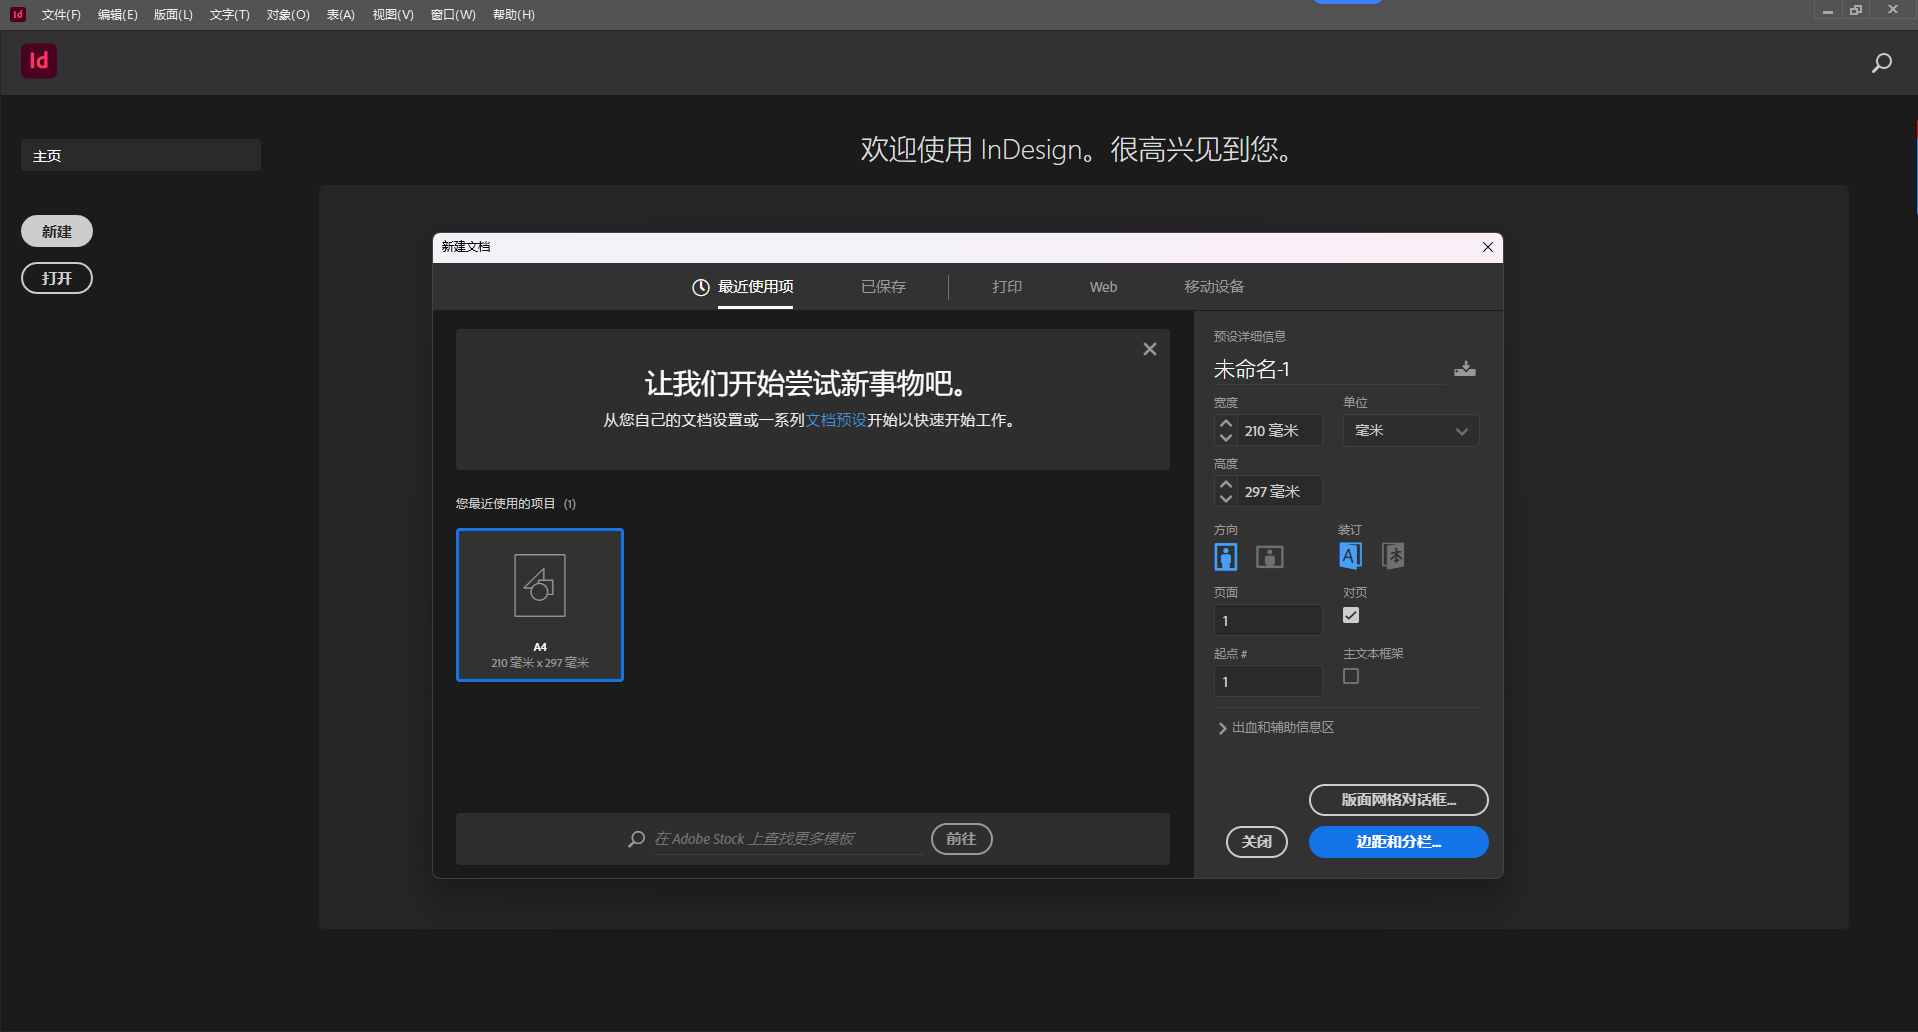The width and height of the screenshot is (1918, 1032).
Task: Select the recent A4 document thumbnail
Action: click(x=539, y=605)
